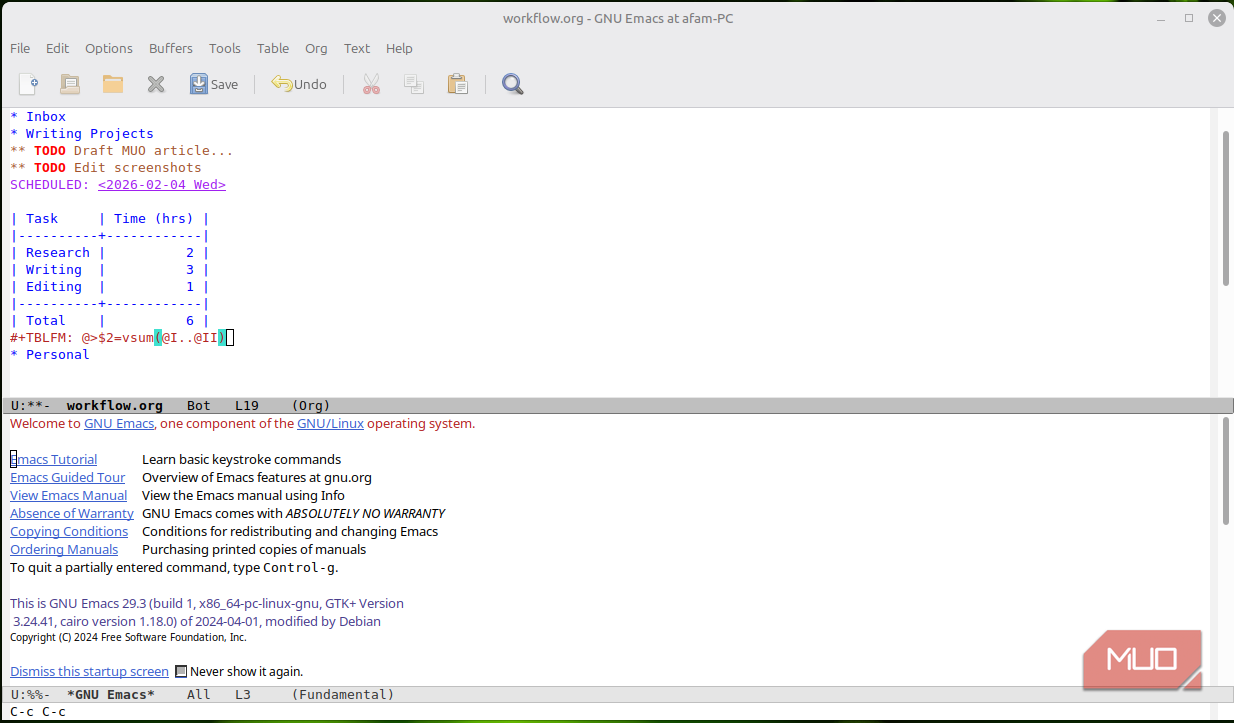Click the scheduled date <2026-02-04 Wed>
The width and height of the screenshot is (1234, 723).
[x=162, y=185]
